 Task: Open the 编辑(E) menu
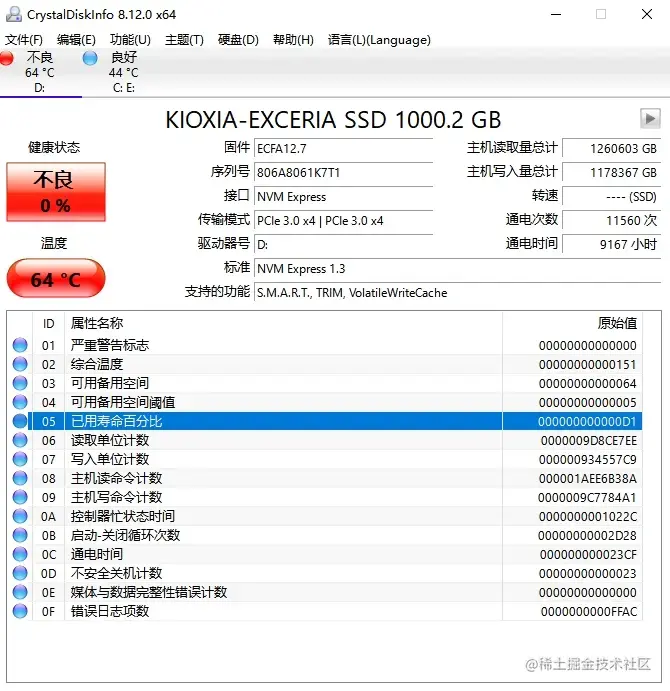(76, 40)
